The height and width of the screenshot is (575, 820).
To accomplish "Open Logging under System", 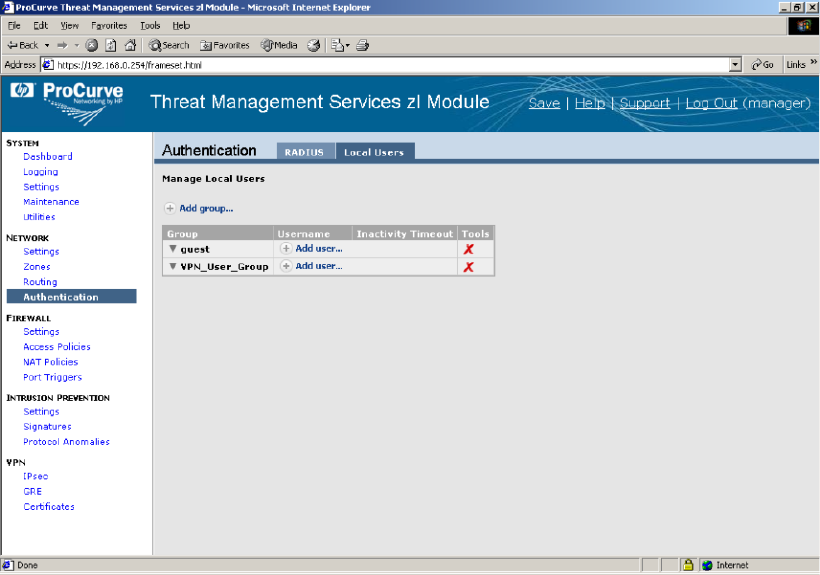I will [x=40, y=172].
